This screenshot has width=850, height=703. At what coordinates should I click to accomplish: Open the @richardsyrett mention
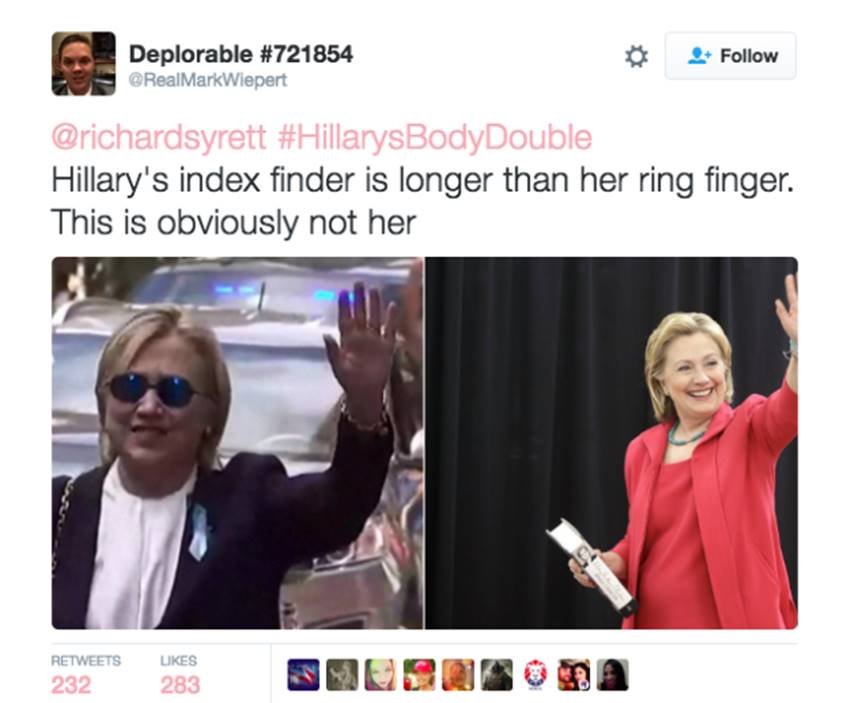click(x=158, y=137)
